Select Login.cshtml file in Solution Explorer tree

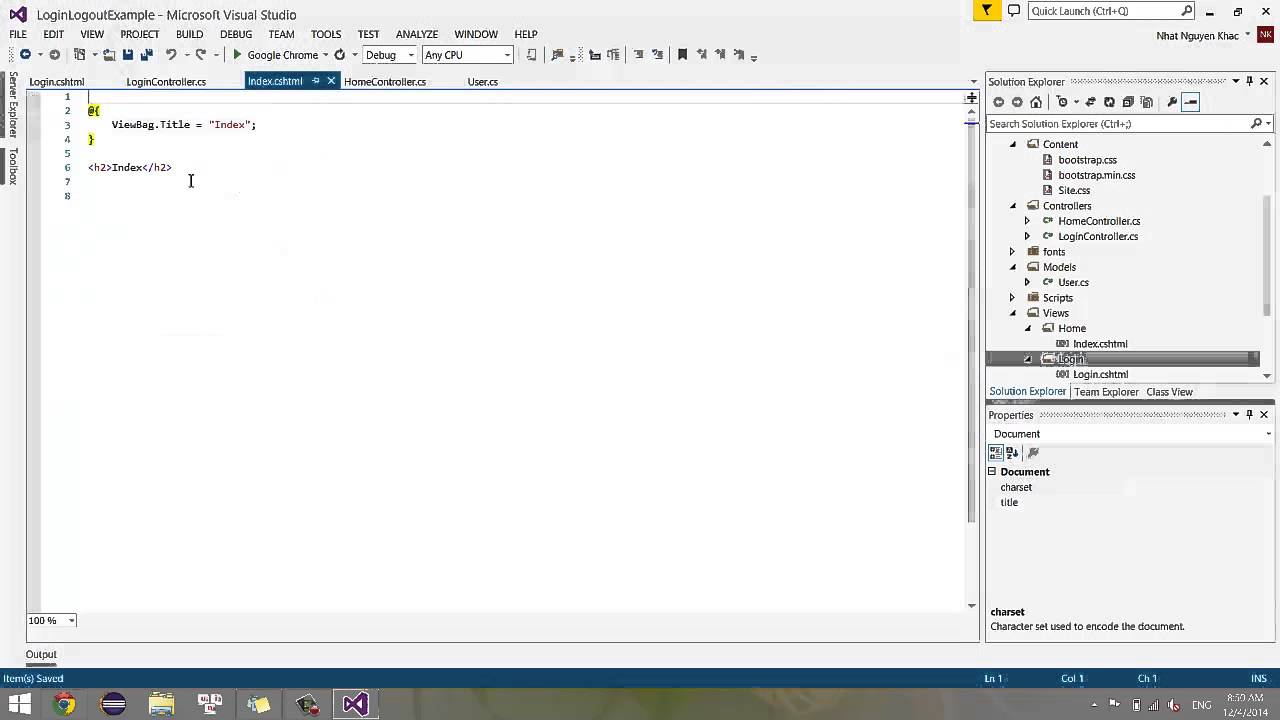click(x=1100, y=374)
